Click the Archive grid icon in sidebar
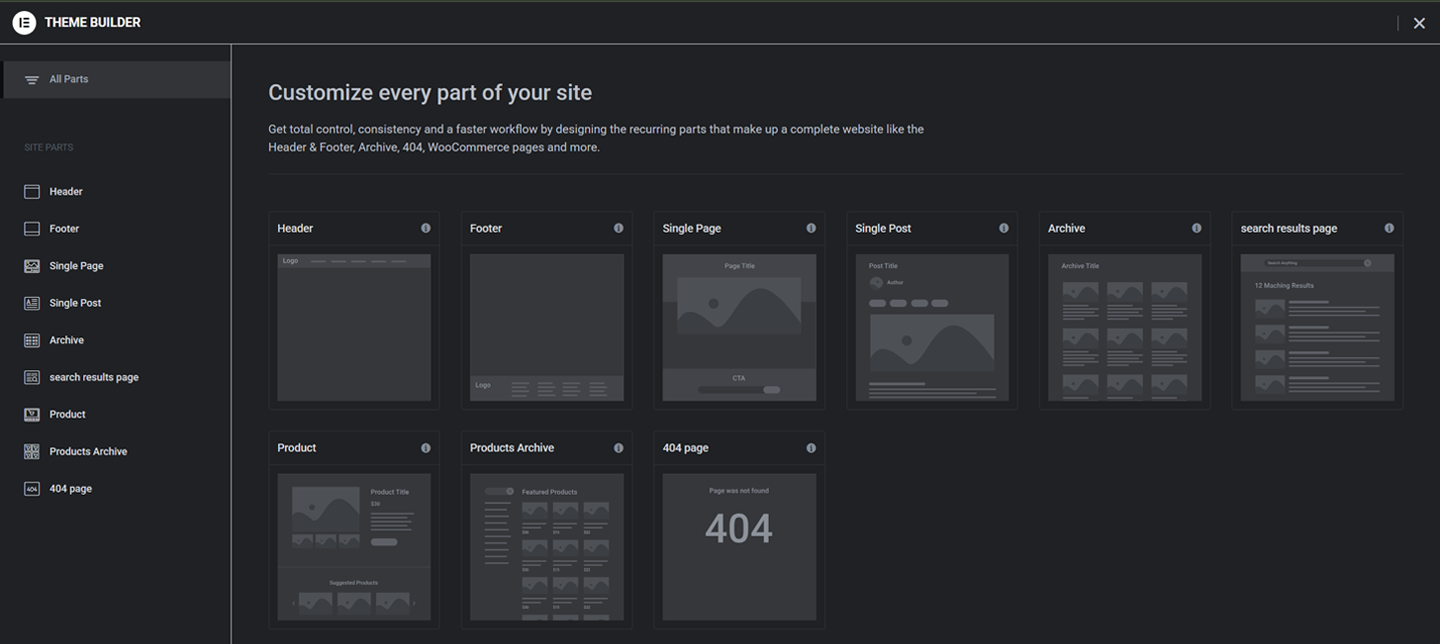Image resolution: width=1440 pixels, height=644 pixels. tap(32, 340)
